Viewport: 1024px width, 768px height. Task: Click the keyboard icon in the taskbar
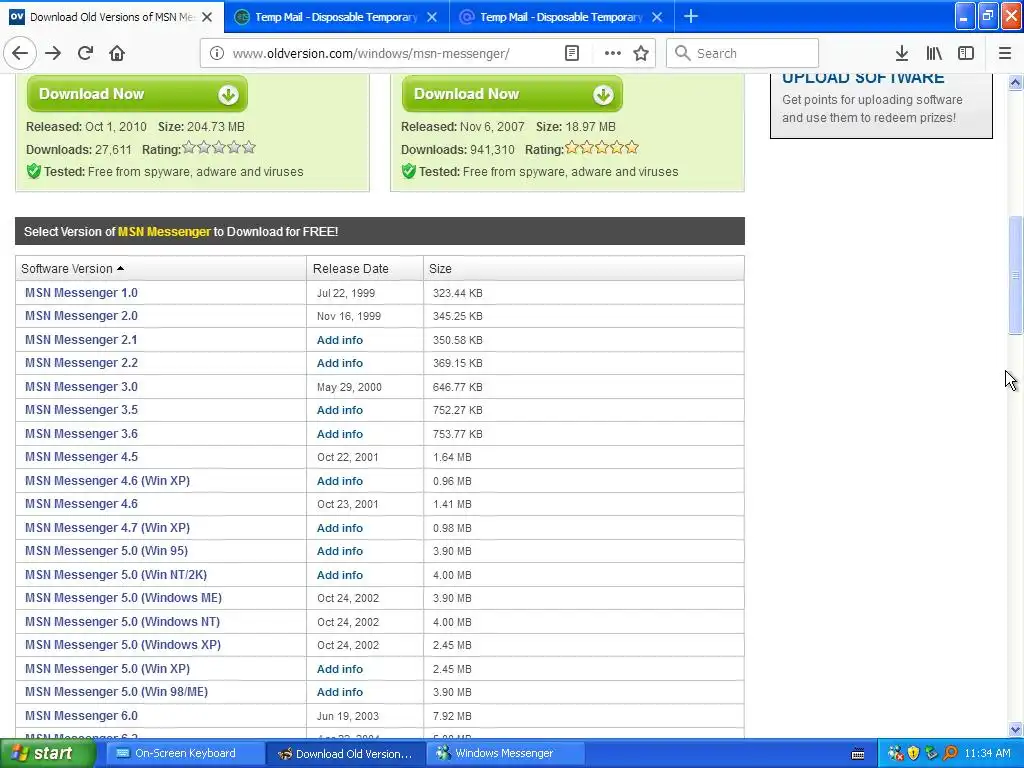[858, 754]
